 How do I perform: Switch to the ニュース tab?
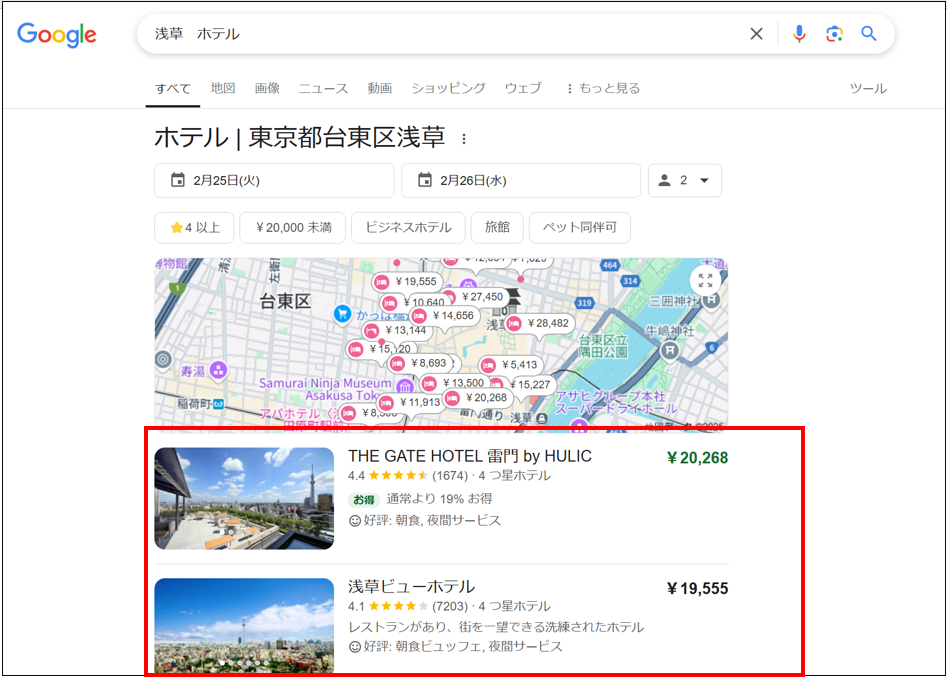click(x=324, y=88)
